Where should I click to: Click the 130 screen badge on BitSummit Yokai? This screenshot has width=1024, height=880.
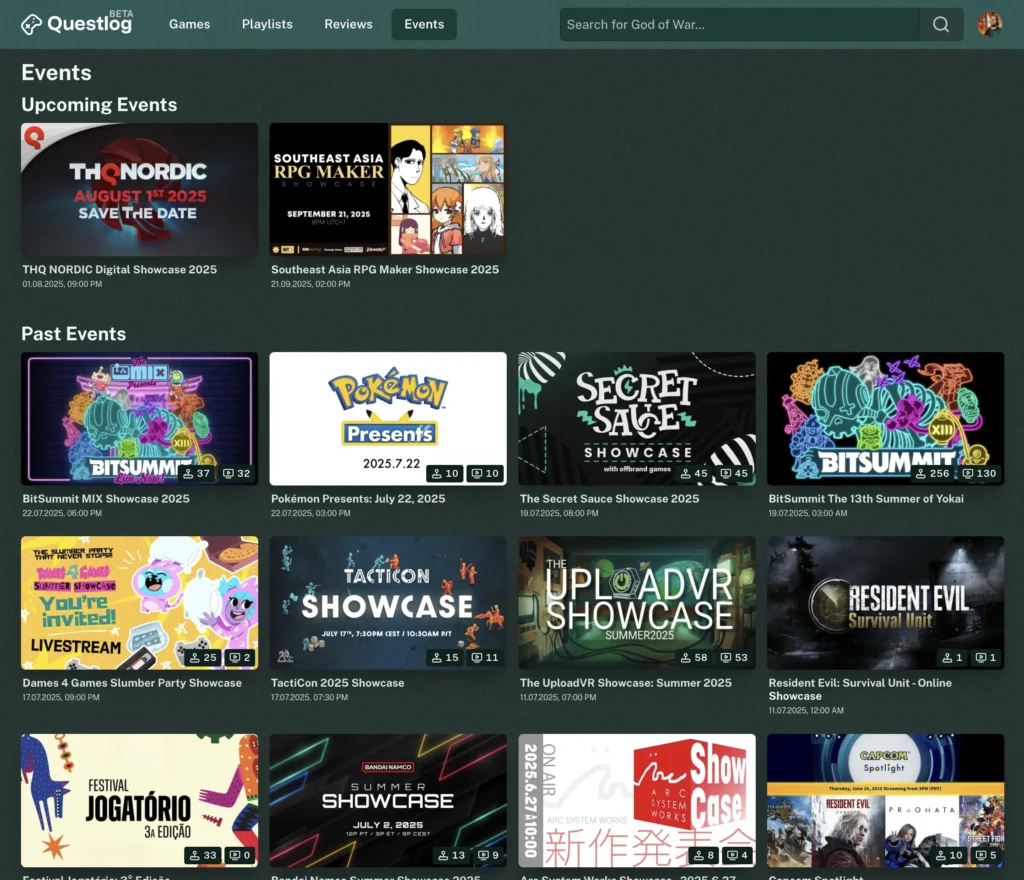982,473
